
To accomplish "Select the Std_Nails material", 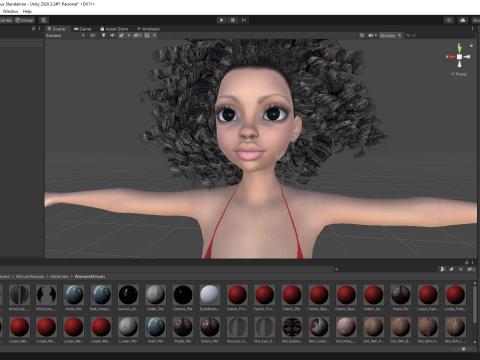I will click(x=346, y=330).
